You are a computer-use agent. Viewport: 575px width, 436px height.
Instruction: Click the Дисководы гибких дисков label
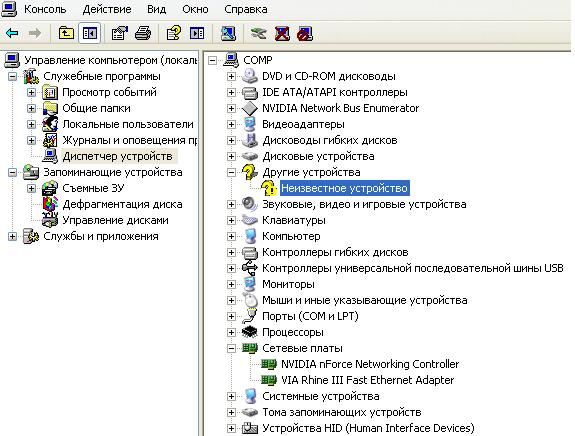coord(330,140)
